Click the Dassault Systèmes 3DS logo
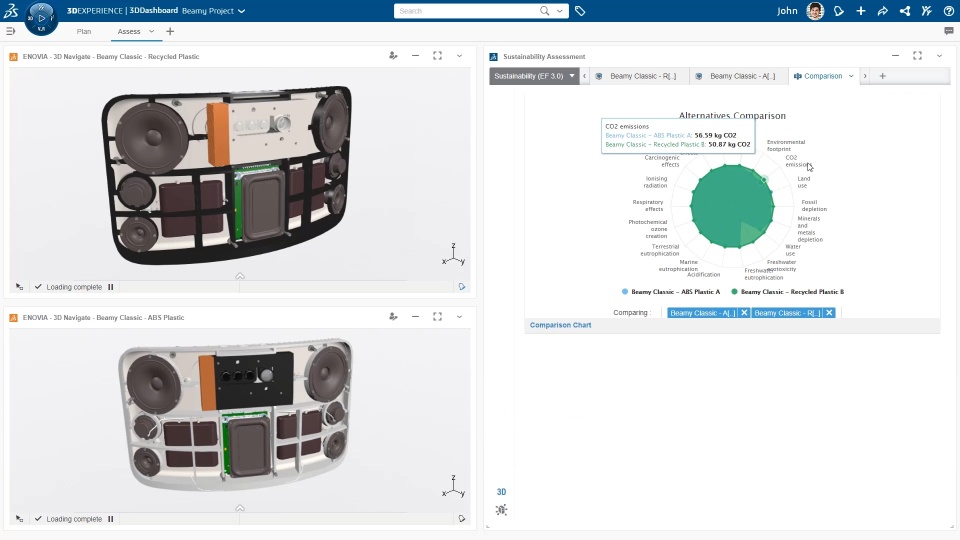Image resolution: width=960 pixels, height=540 pixels. [11, 10]
